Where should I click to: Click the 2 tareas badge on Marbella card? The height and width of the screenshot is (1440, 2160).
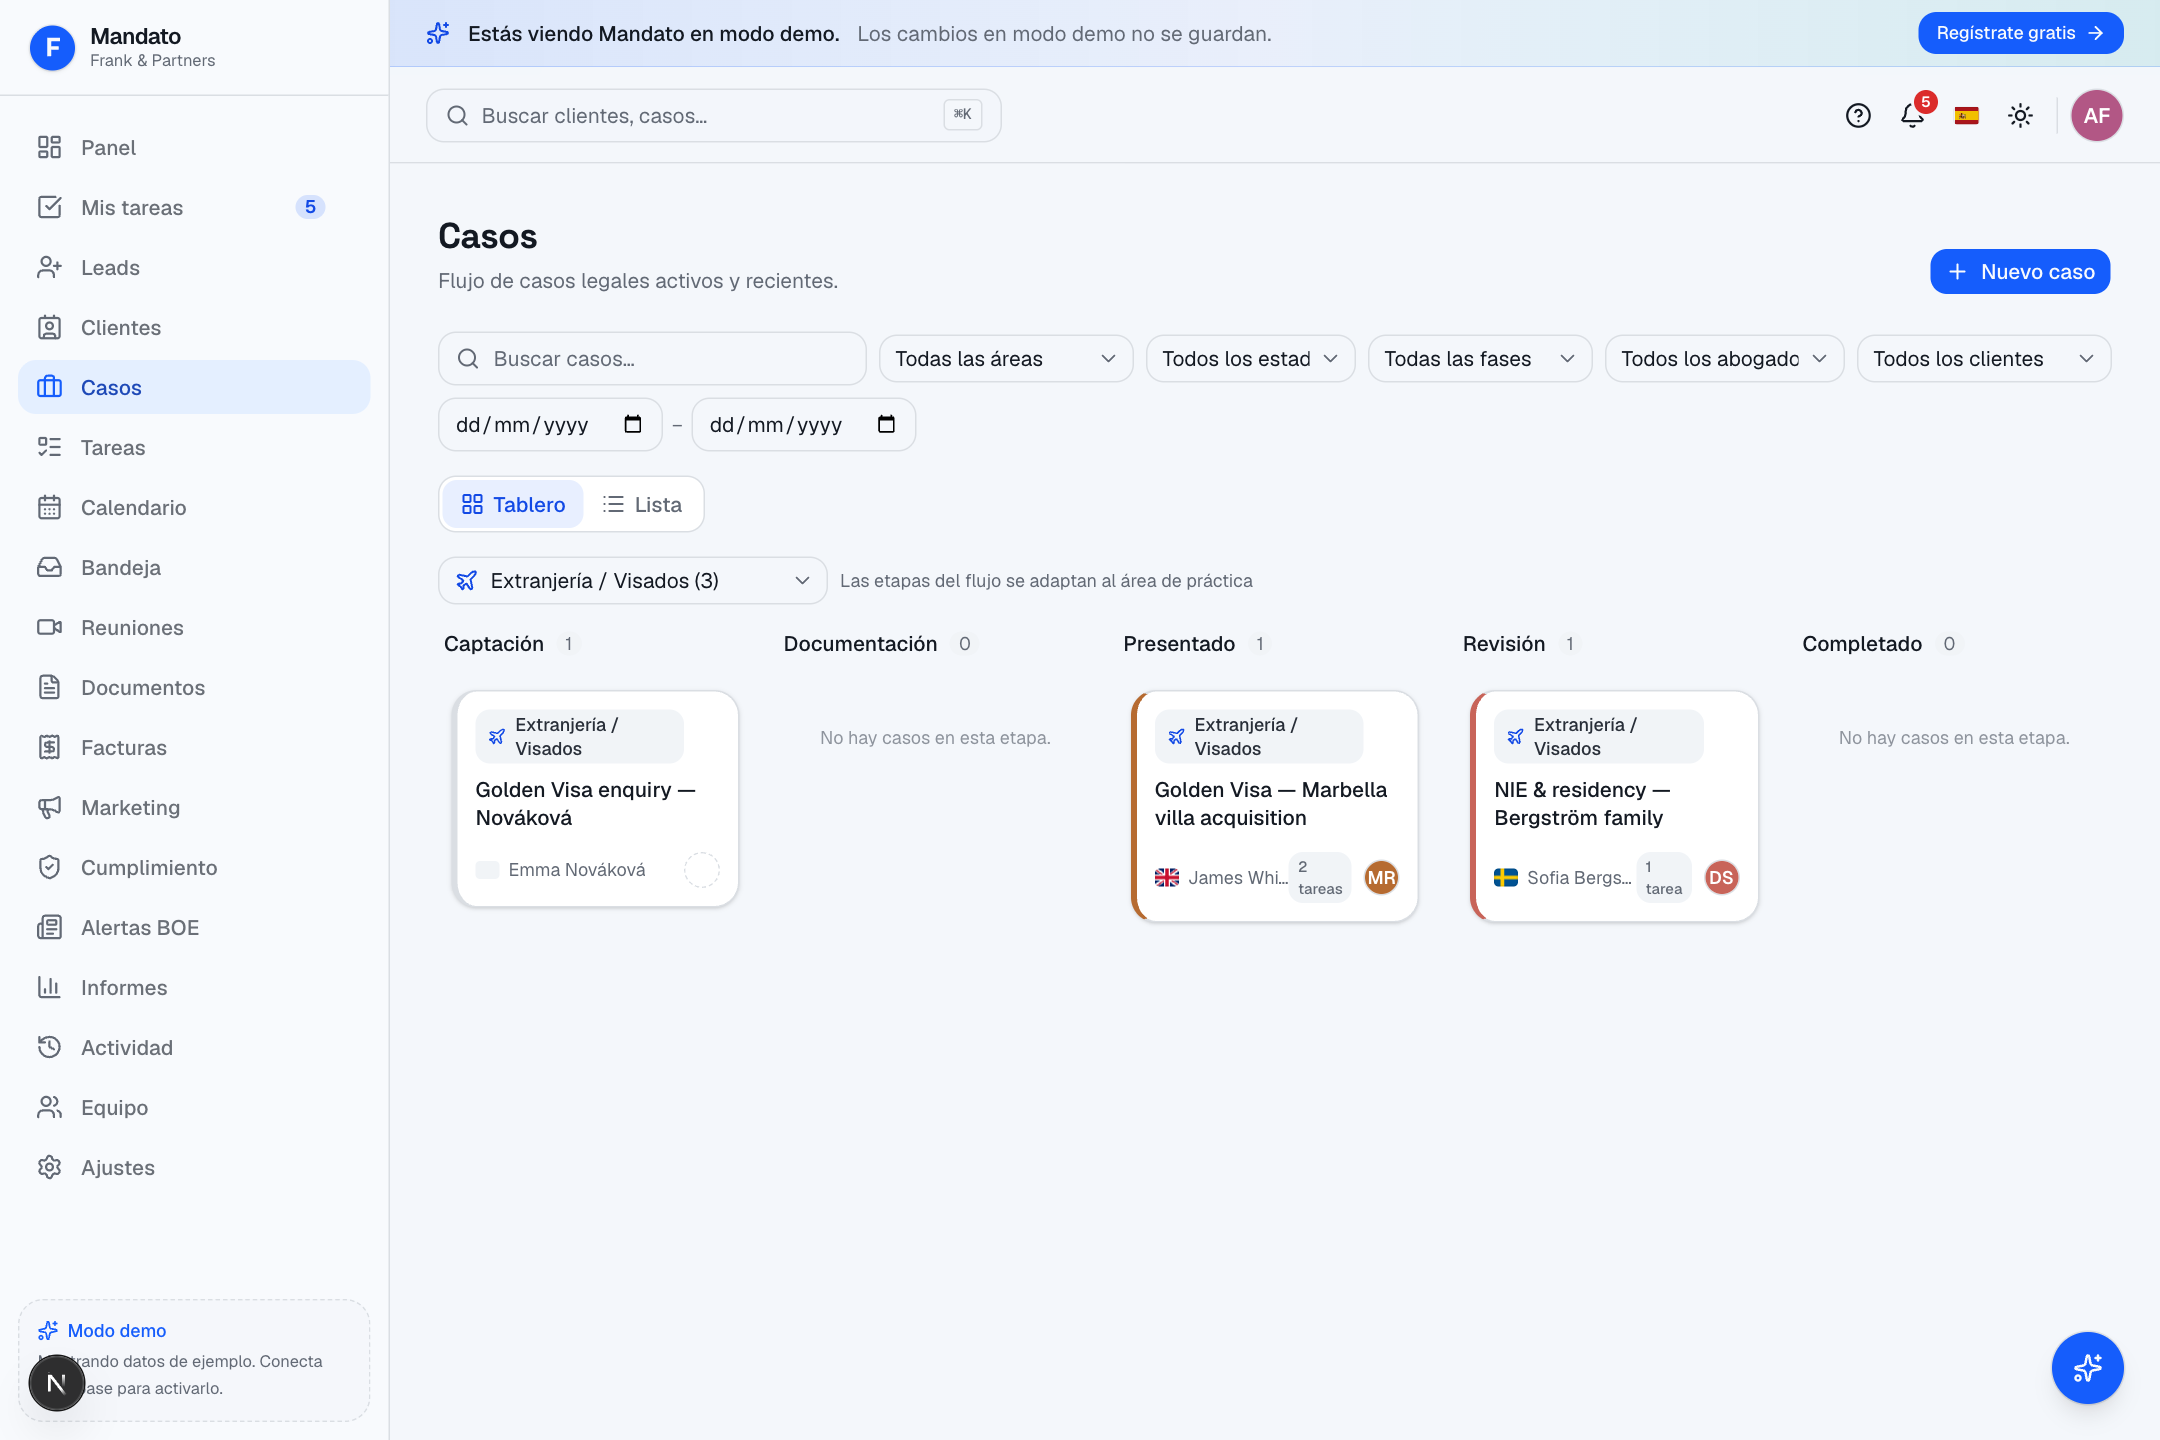click(1320, 877)
